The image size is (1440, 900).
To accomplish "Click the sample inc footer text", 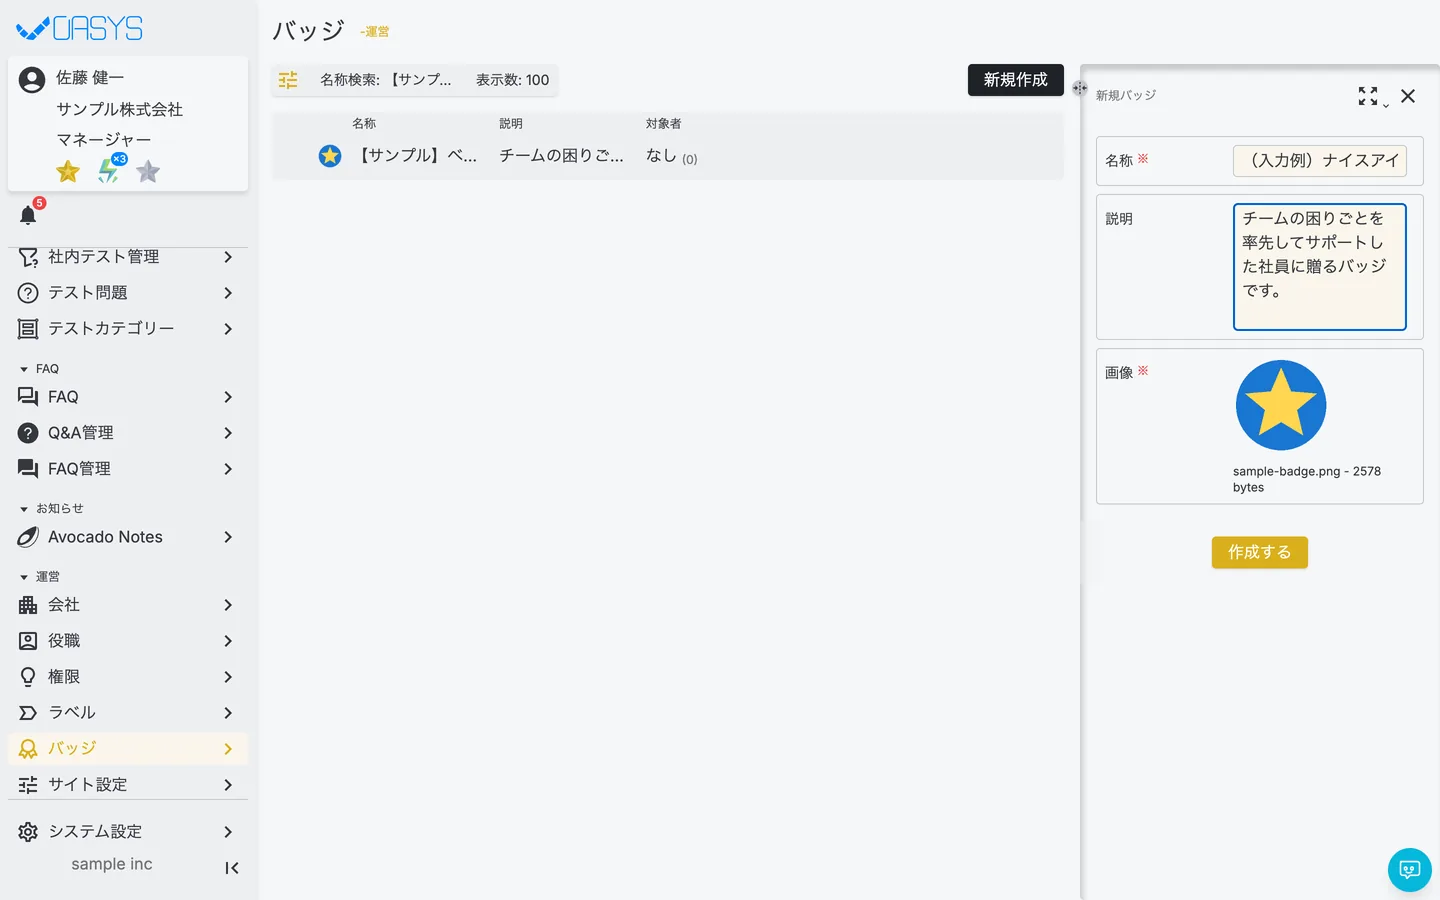I will click(112, 864).
